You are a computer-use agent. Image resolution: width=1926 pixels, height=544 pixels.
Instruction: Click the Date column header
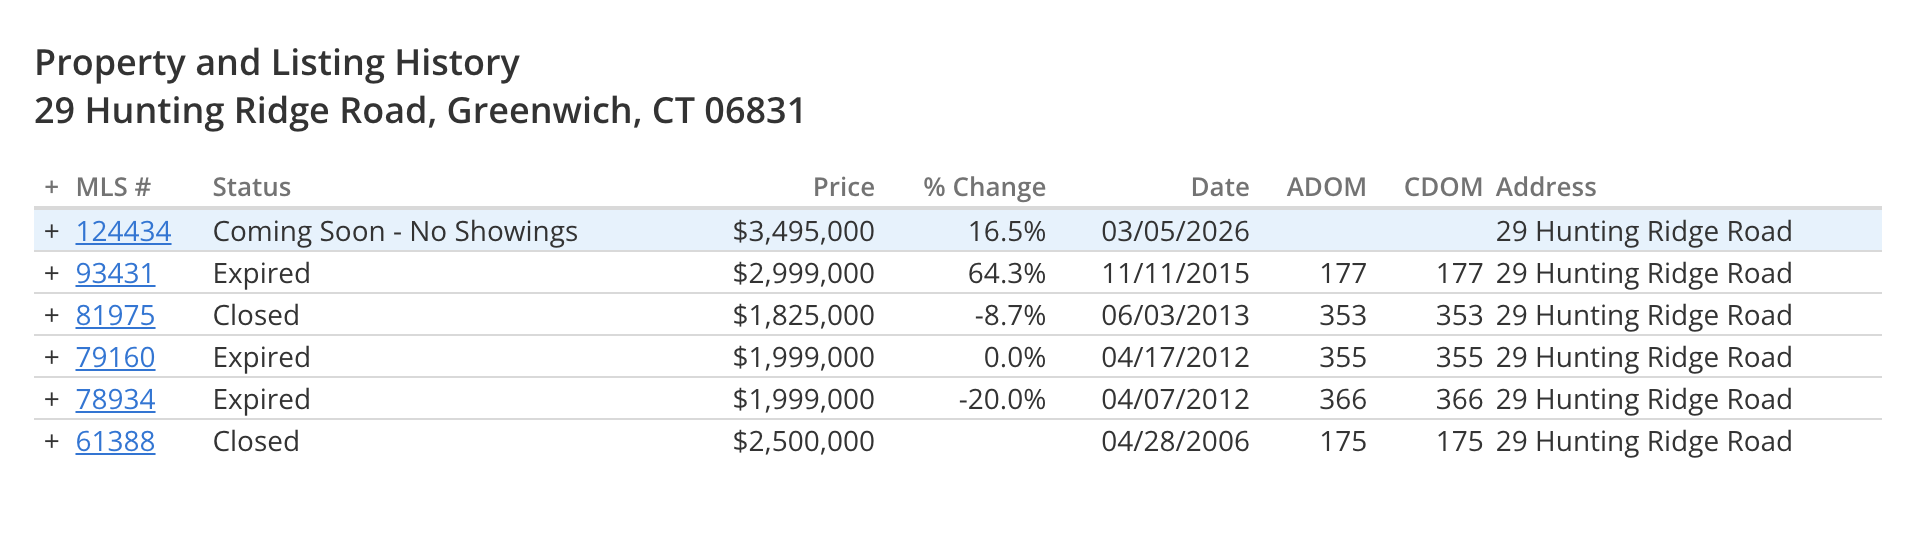1219,187
